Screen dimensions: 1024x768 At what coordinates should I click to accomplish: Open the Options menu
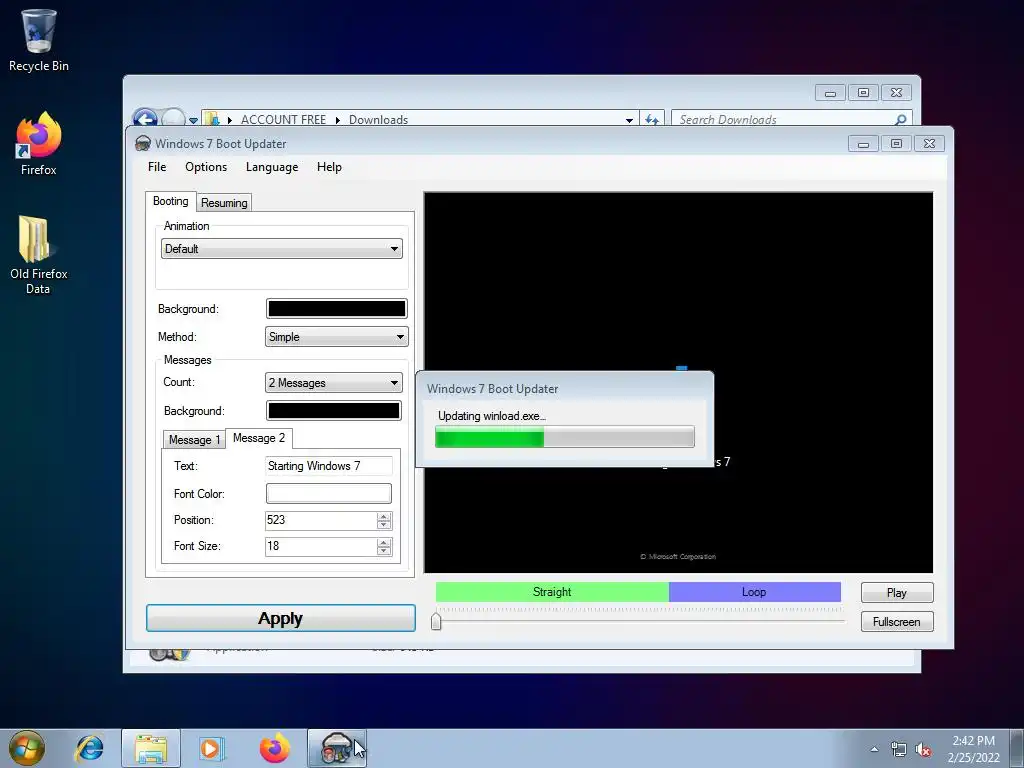point(206,167)
